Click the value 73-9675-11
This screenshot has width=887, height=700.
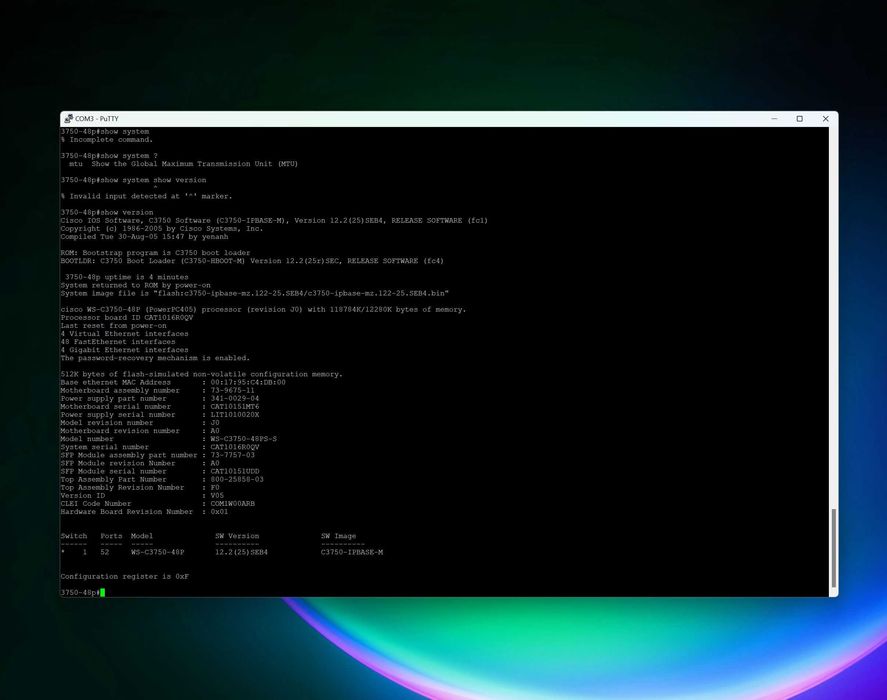[x=232, y=390]
